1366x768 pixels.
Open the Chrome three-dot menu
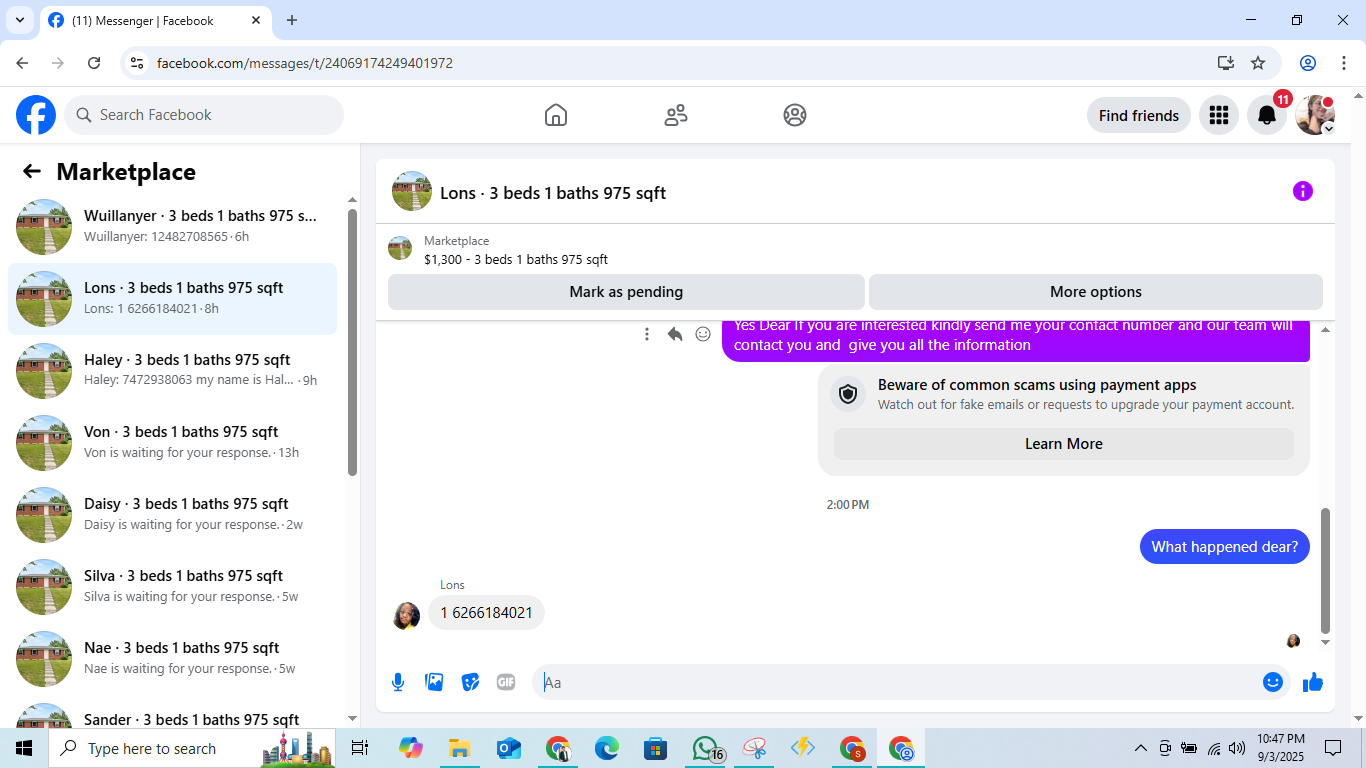tap(1343, 63)
